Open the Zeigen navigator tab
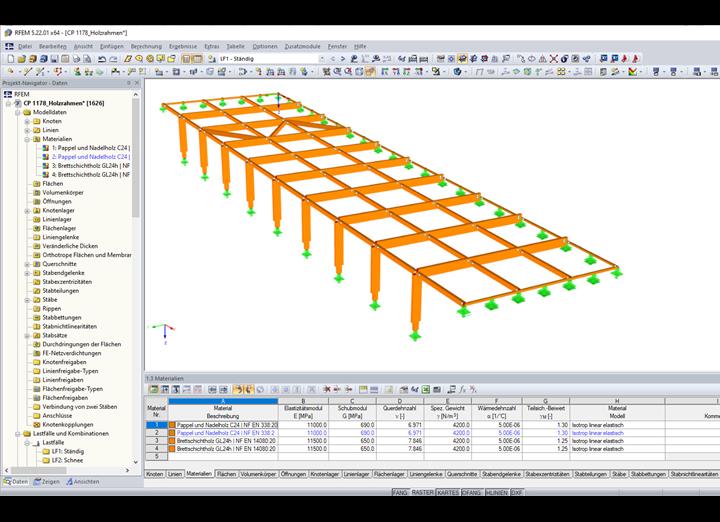The width and height of the screenshot is (720, 522). [47, 482]
